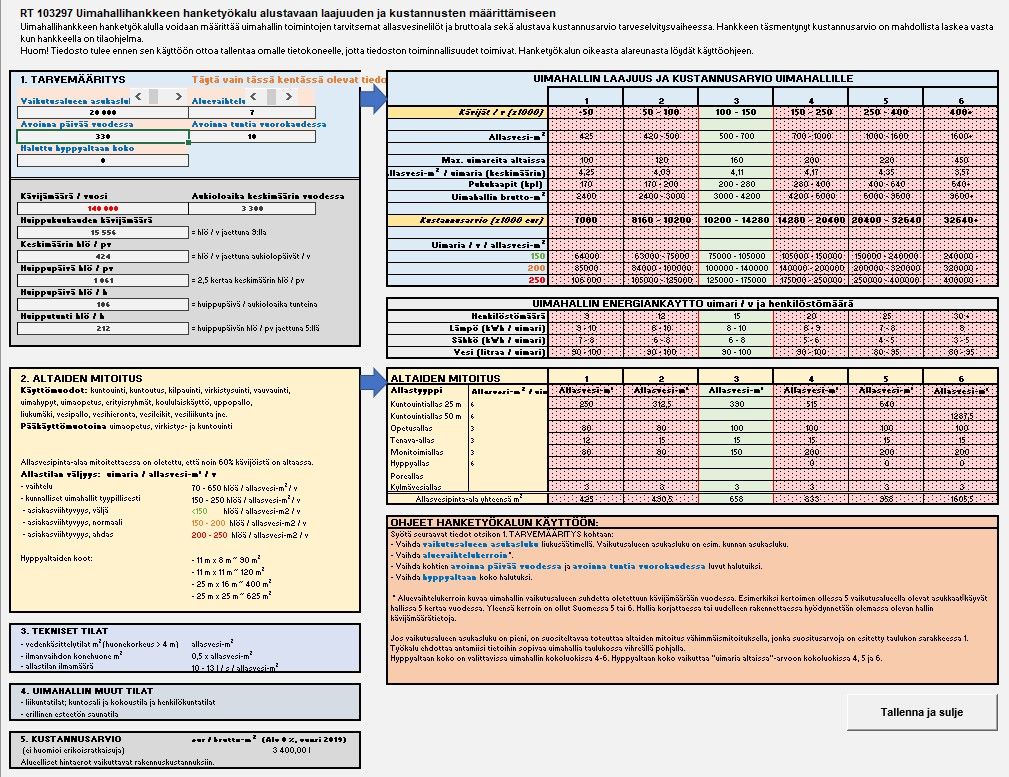Viewport: 1009px width, 777px height.
Task: Click the pool area cell 1287,5
Action: click(961, 417)
